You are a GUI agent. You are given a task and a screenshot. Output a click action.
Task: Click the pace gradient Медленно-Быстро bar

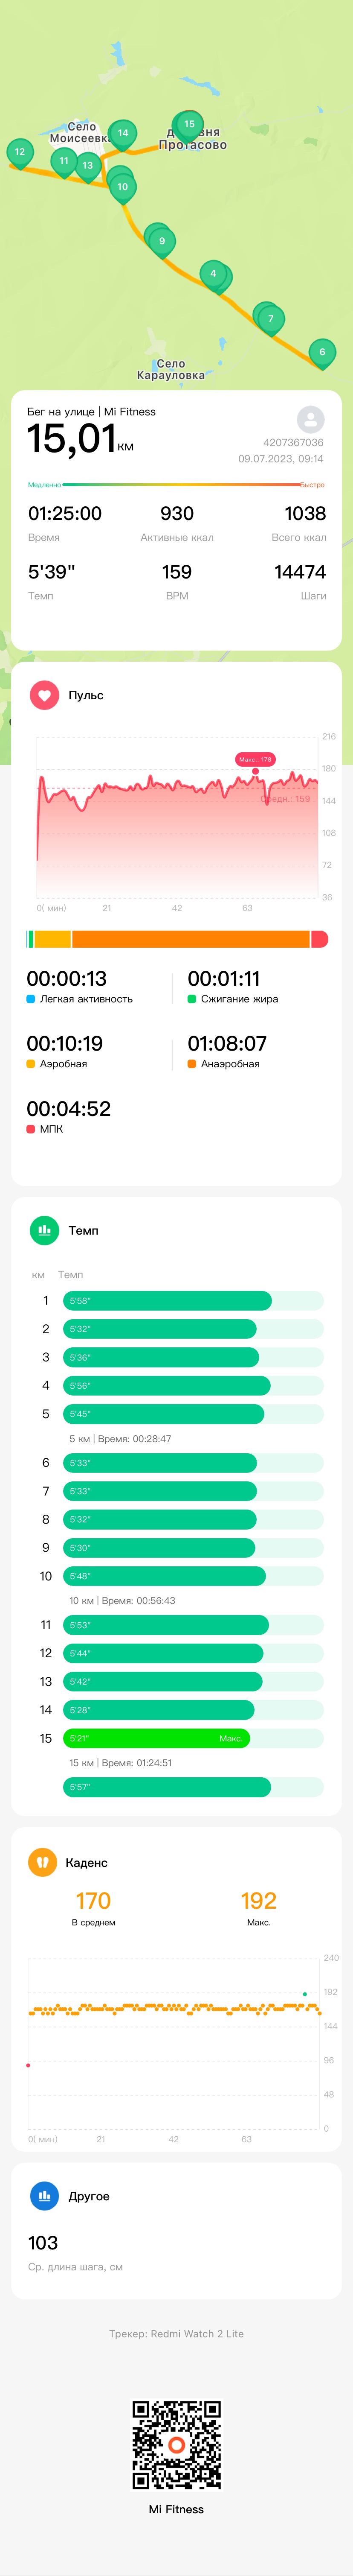point(177,484)
